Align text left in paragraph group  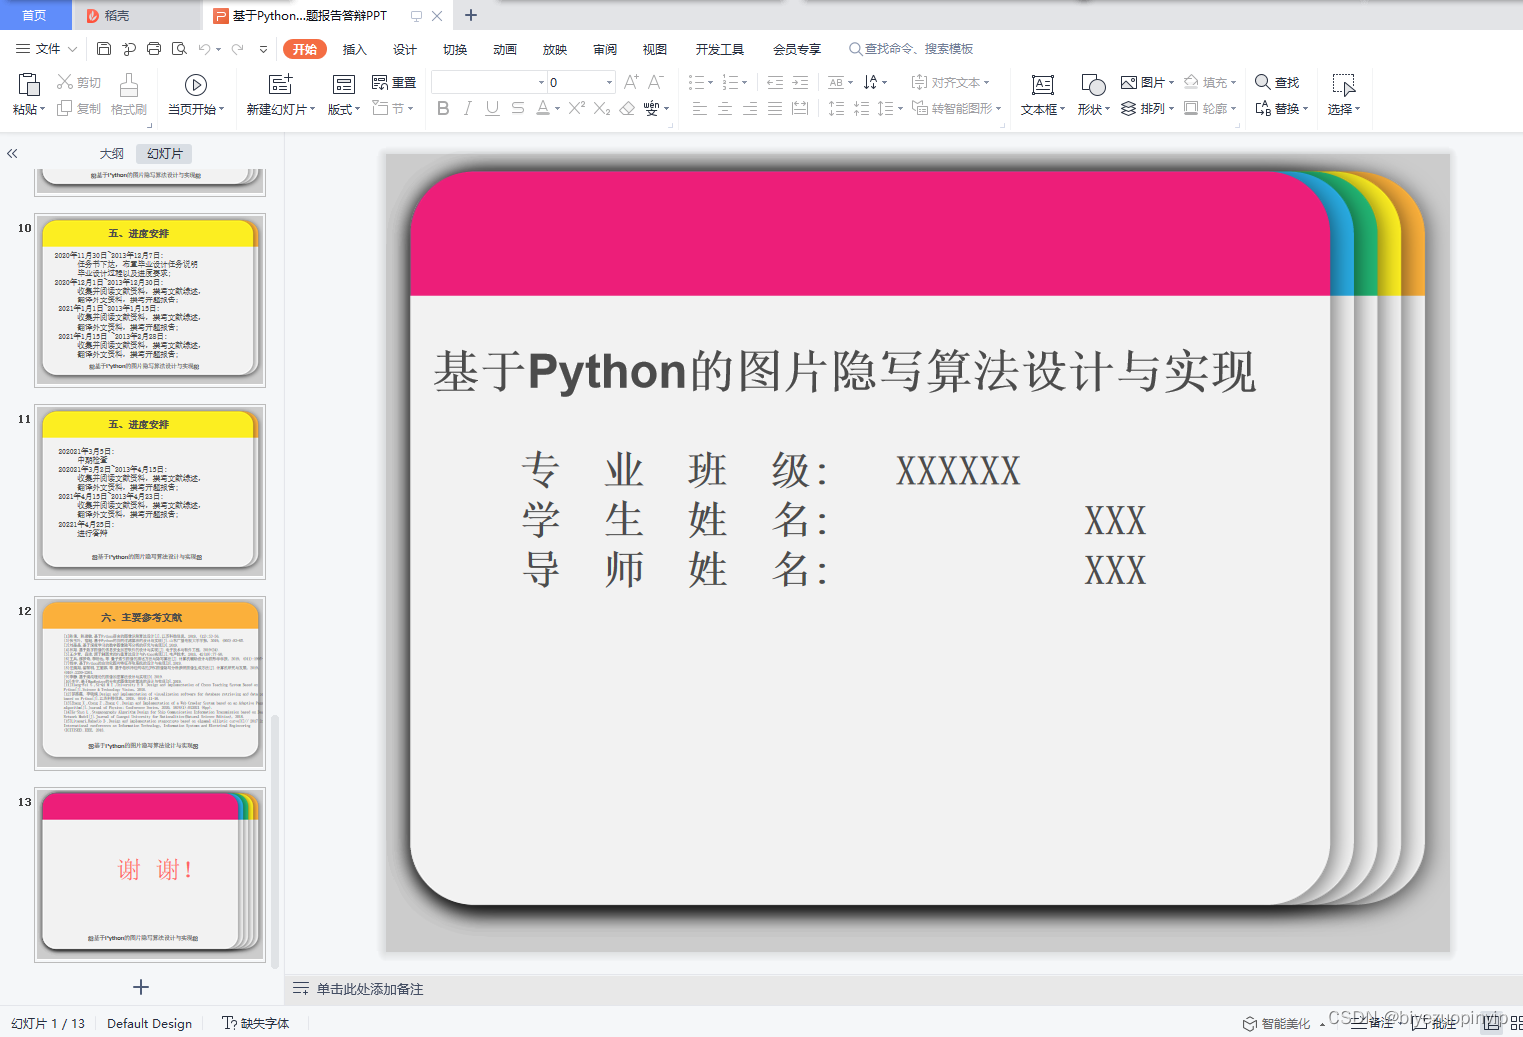[x=700, y=108]
